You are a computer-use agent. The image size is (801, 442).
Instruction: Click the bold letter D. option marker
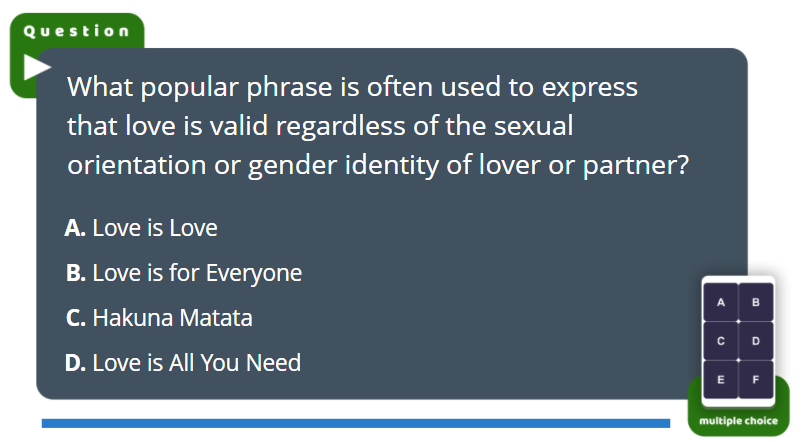(75, 363)
